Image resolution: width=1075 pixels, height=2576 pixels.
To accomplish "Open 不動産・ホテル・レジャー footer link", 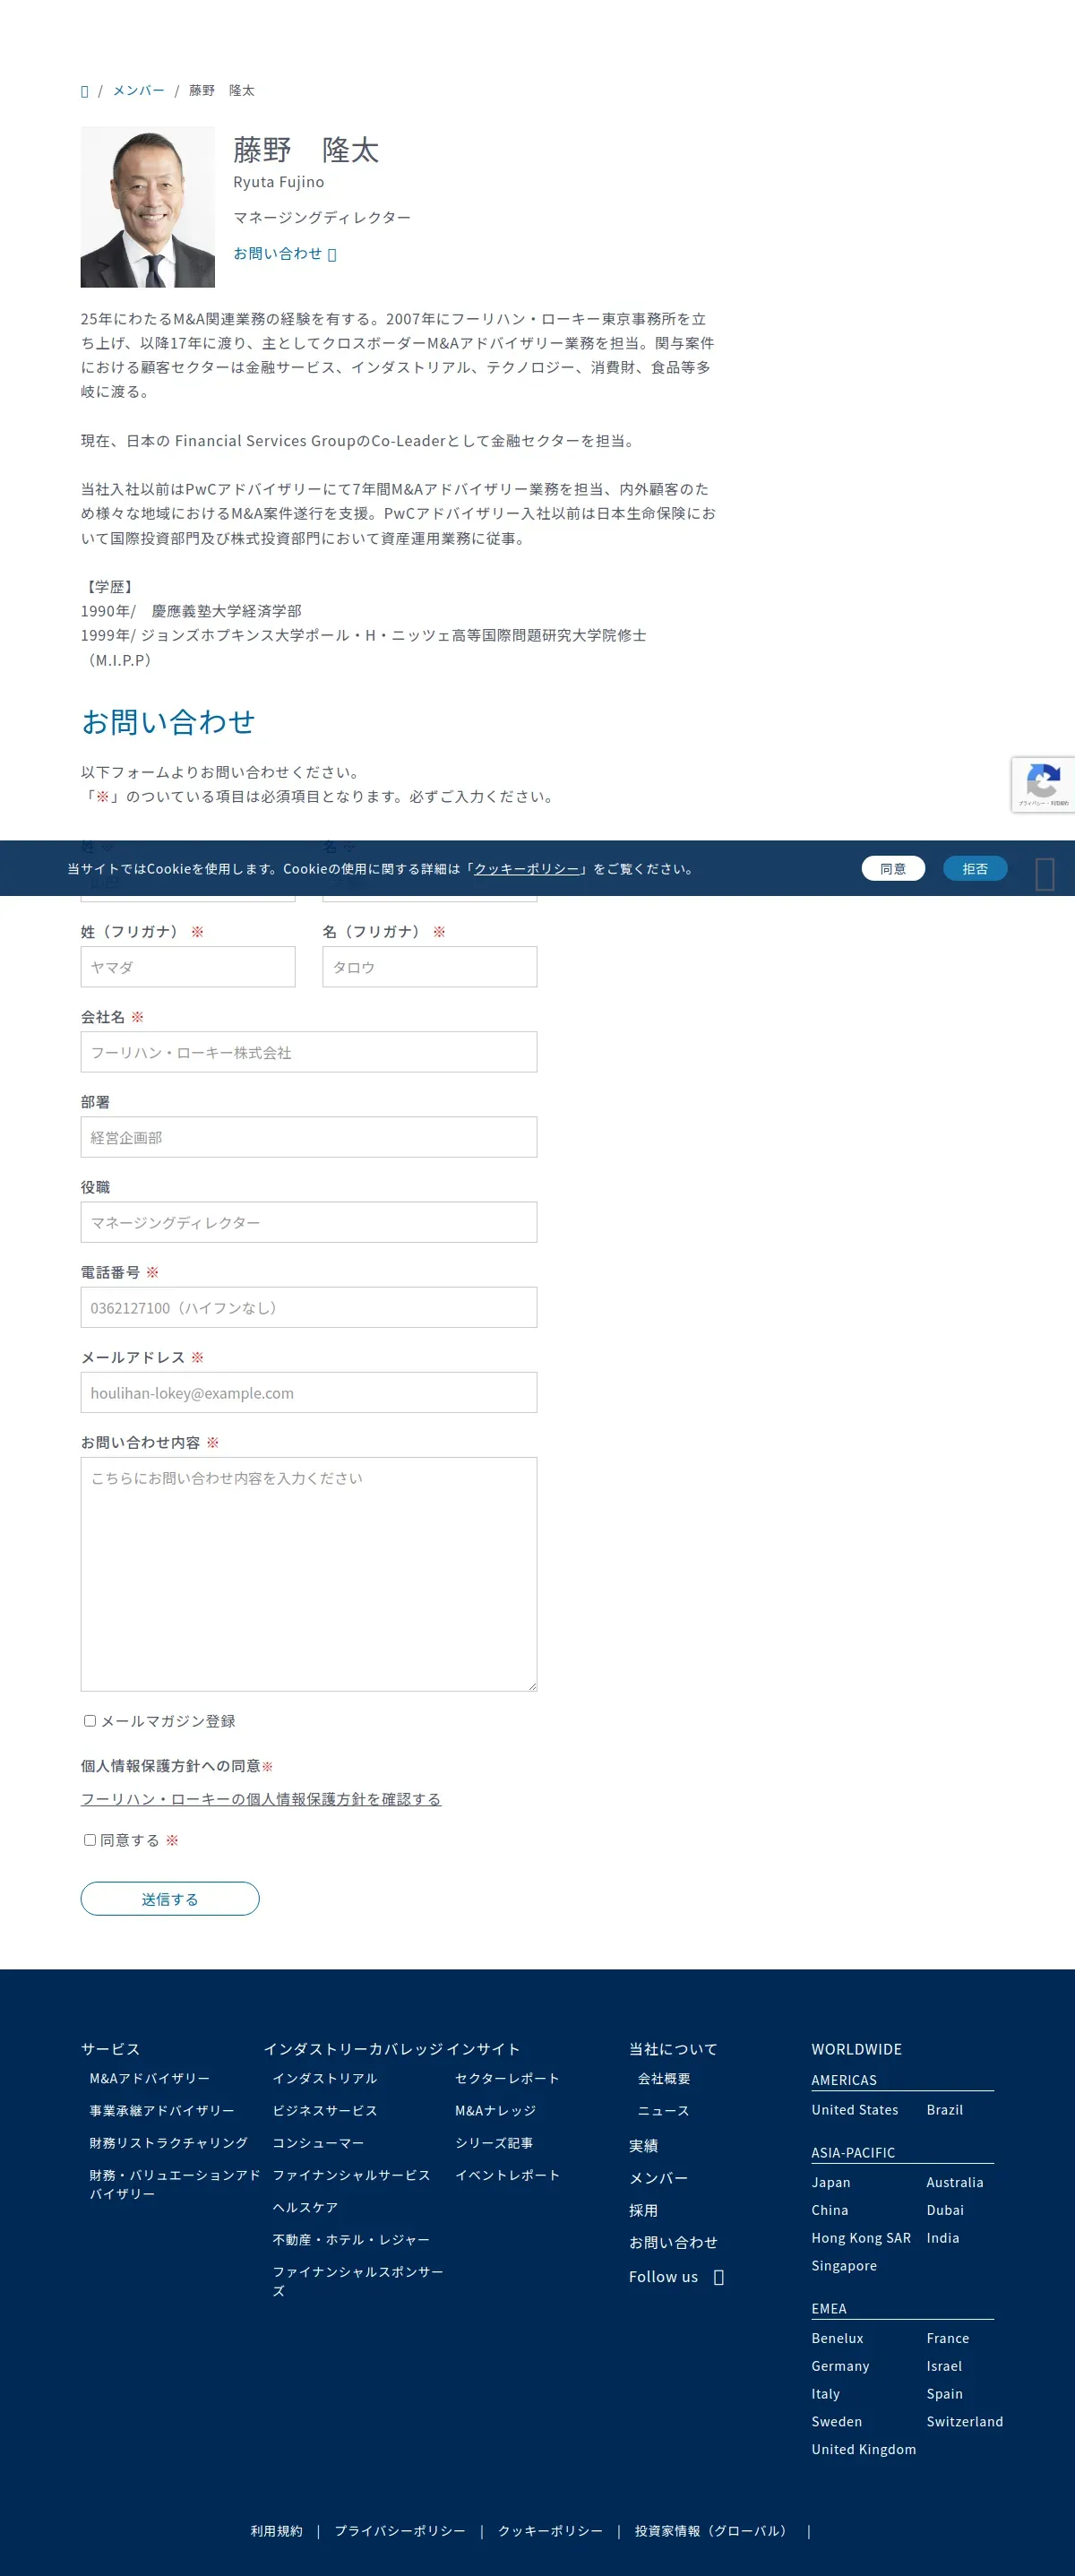I will (351, 2239).
